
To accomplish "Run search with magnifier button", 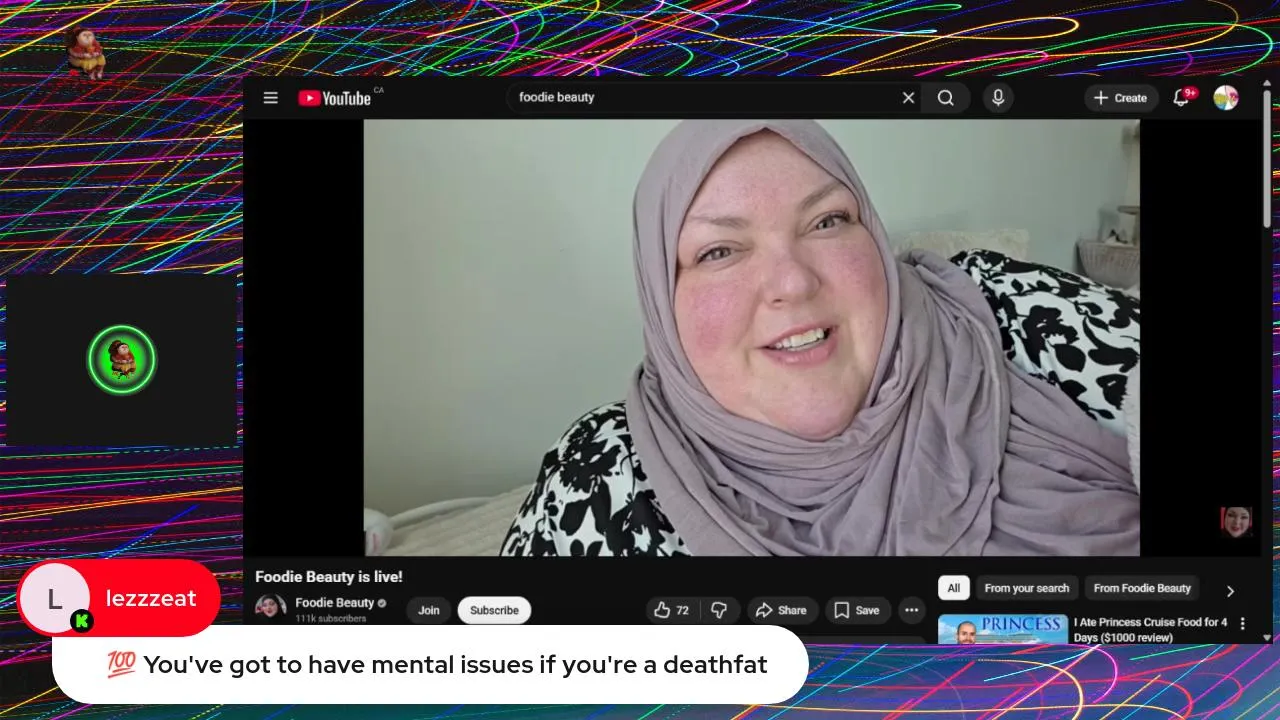I will 946,98.
